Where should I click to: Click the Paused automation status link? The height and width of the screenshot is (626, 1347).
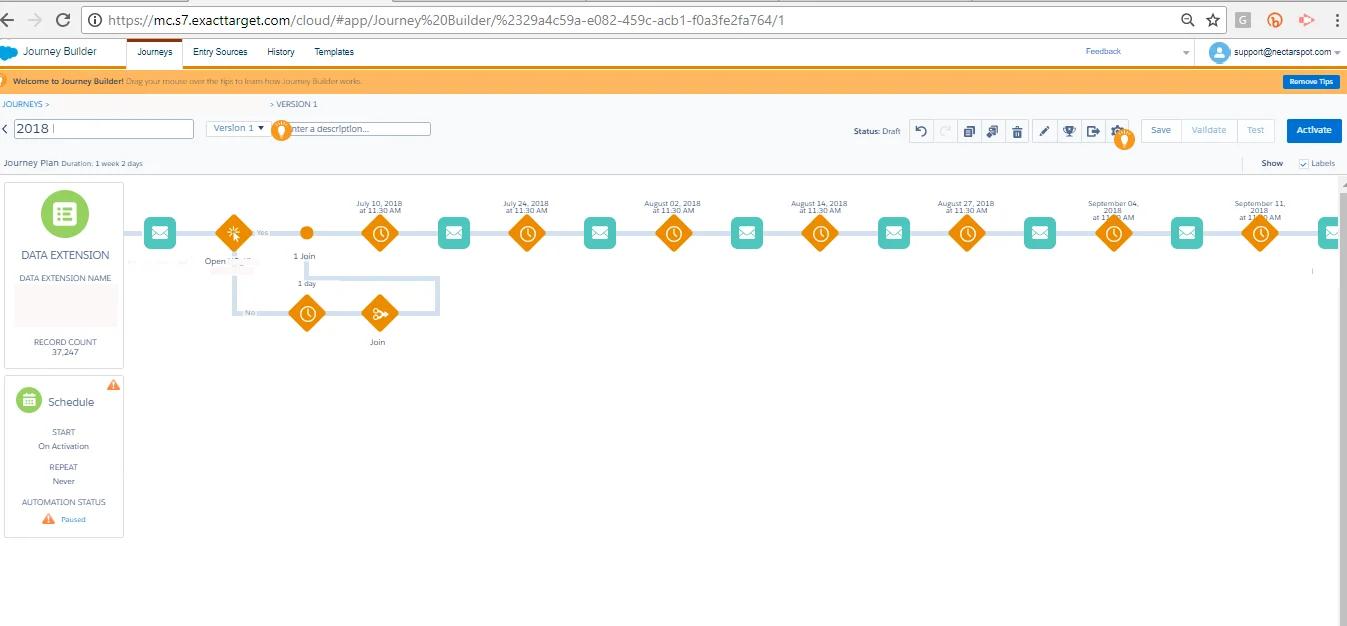click(x=73, y=520)
